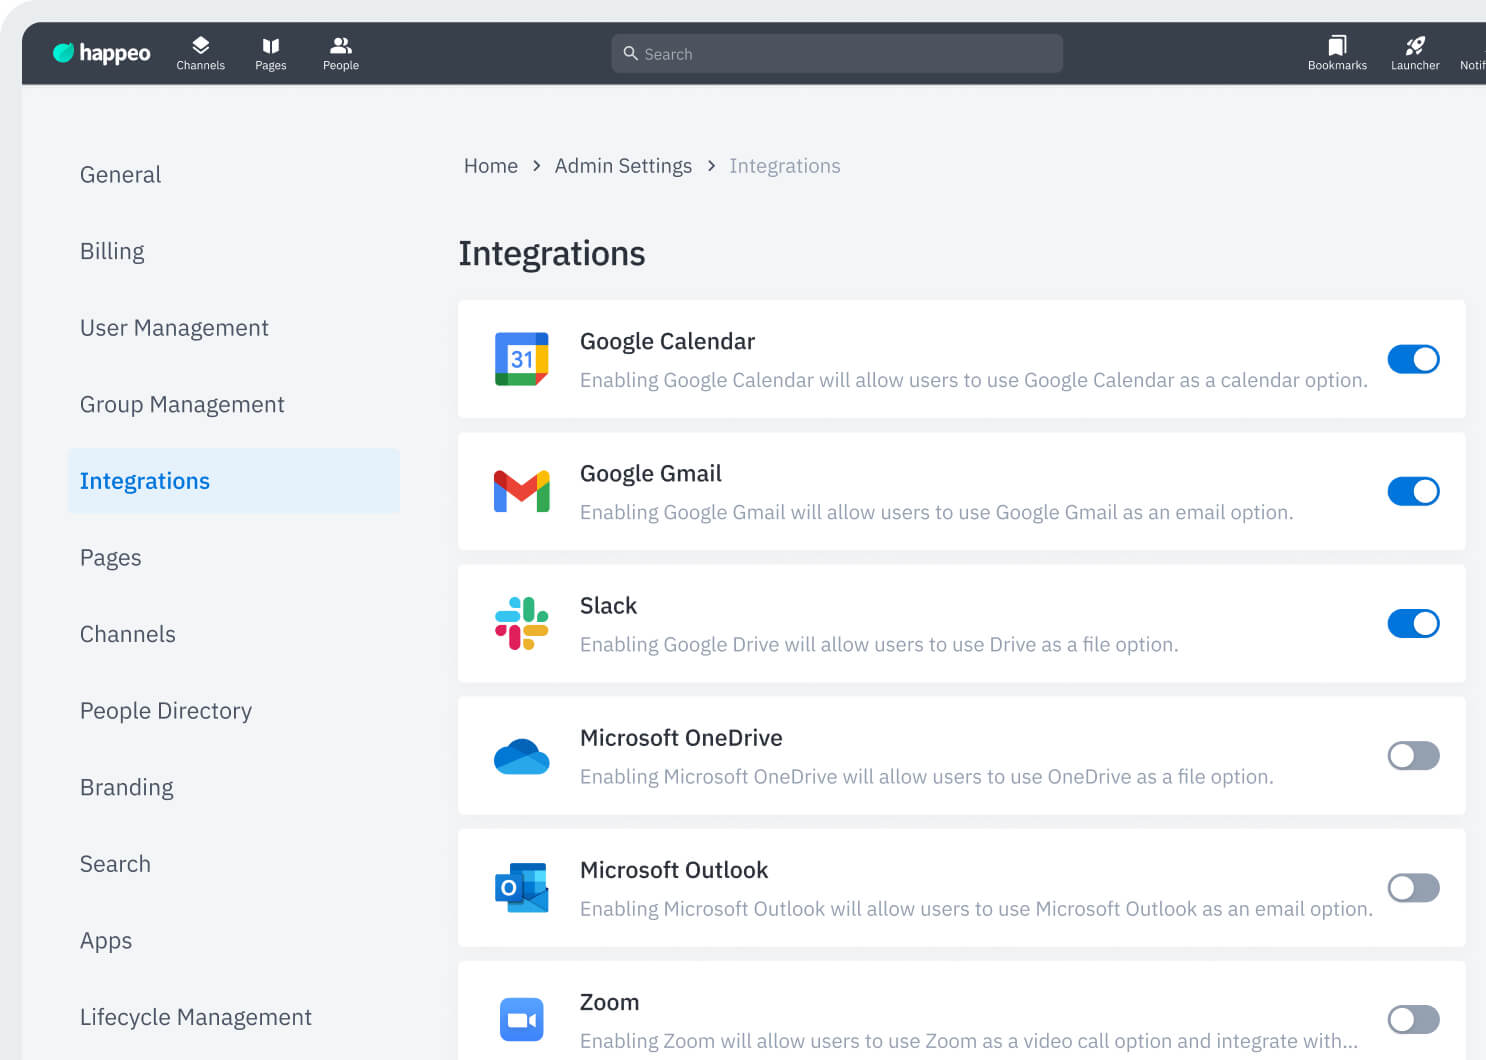Screen dimensions: 1486x1060
Task: Select the Gmail integration icon
Action: pyautogui.click(x=521, y=491)
